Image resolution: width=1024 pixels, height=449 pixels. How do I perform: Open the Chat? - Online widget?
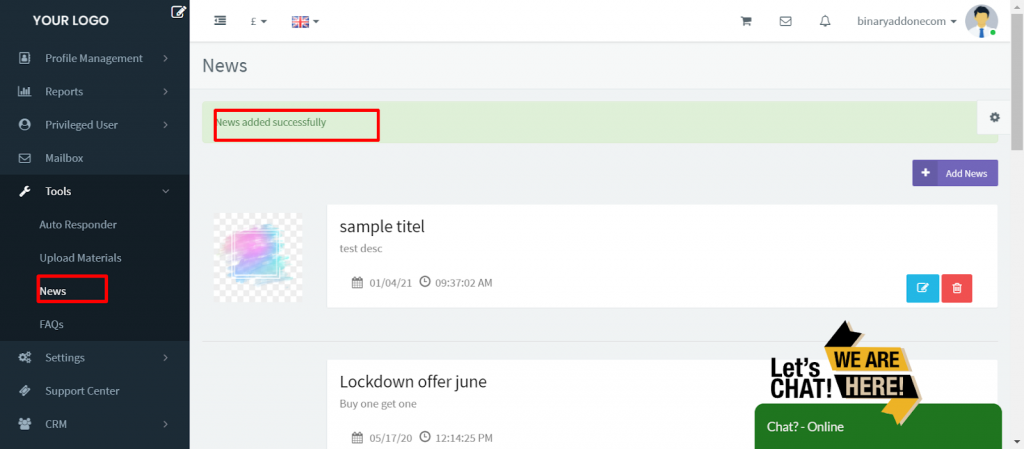[x=878, y=427]
